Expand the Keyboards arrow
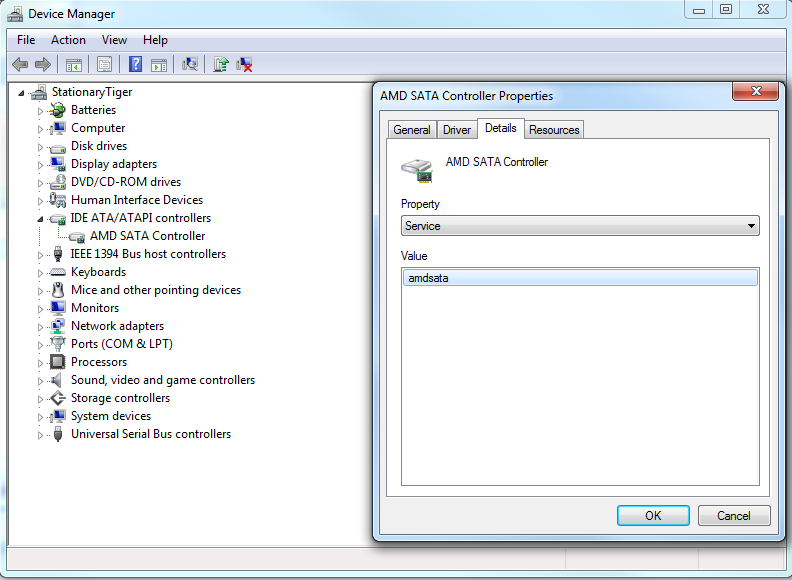792x580 pixels. (x=40, y=273)
